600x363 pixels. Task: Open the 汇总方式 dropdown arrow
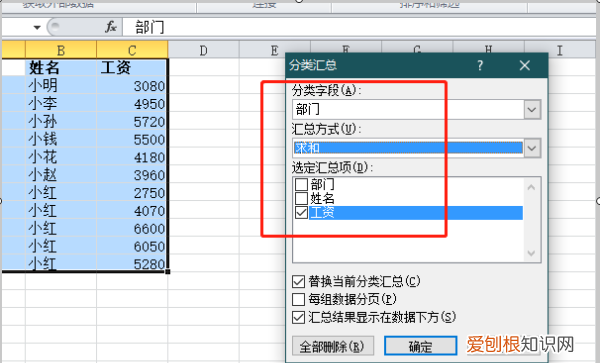coord(532,148)
